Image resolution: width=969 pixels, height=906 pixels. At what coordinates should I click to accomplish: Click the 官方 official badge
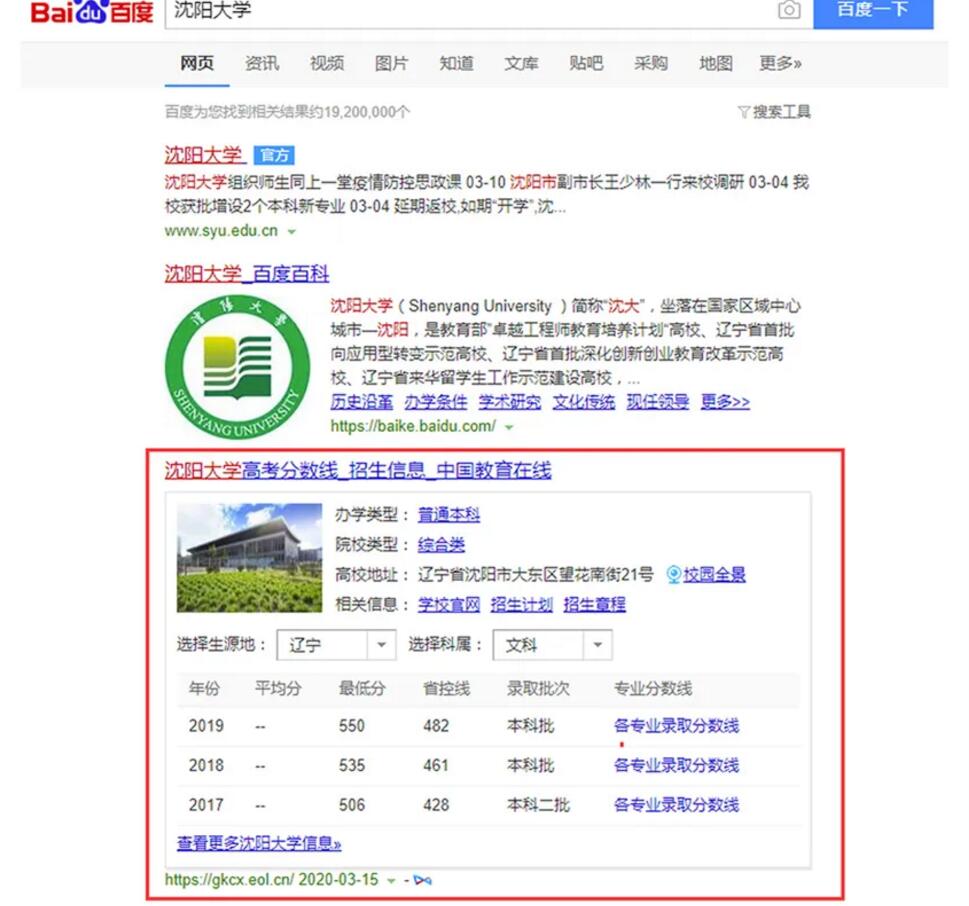(x=273, y=155)
